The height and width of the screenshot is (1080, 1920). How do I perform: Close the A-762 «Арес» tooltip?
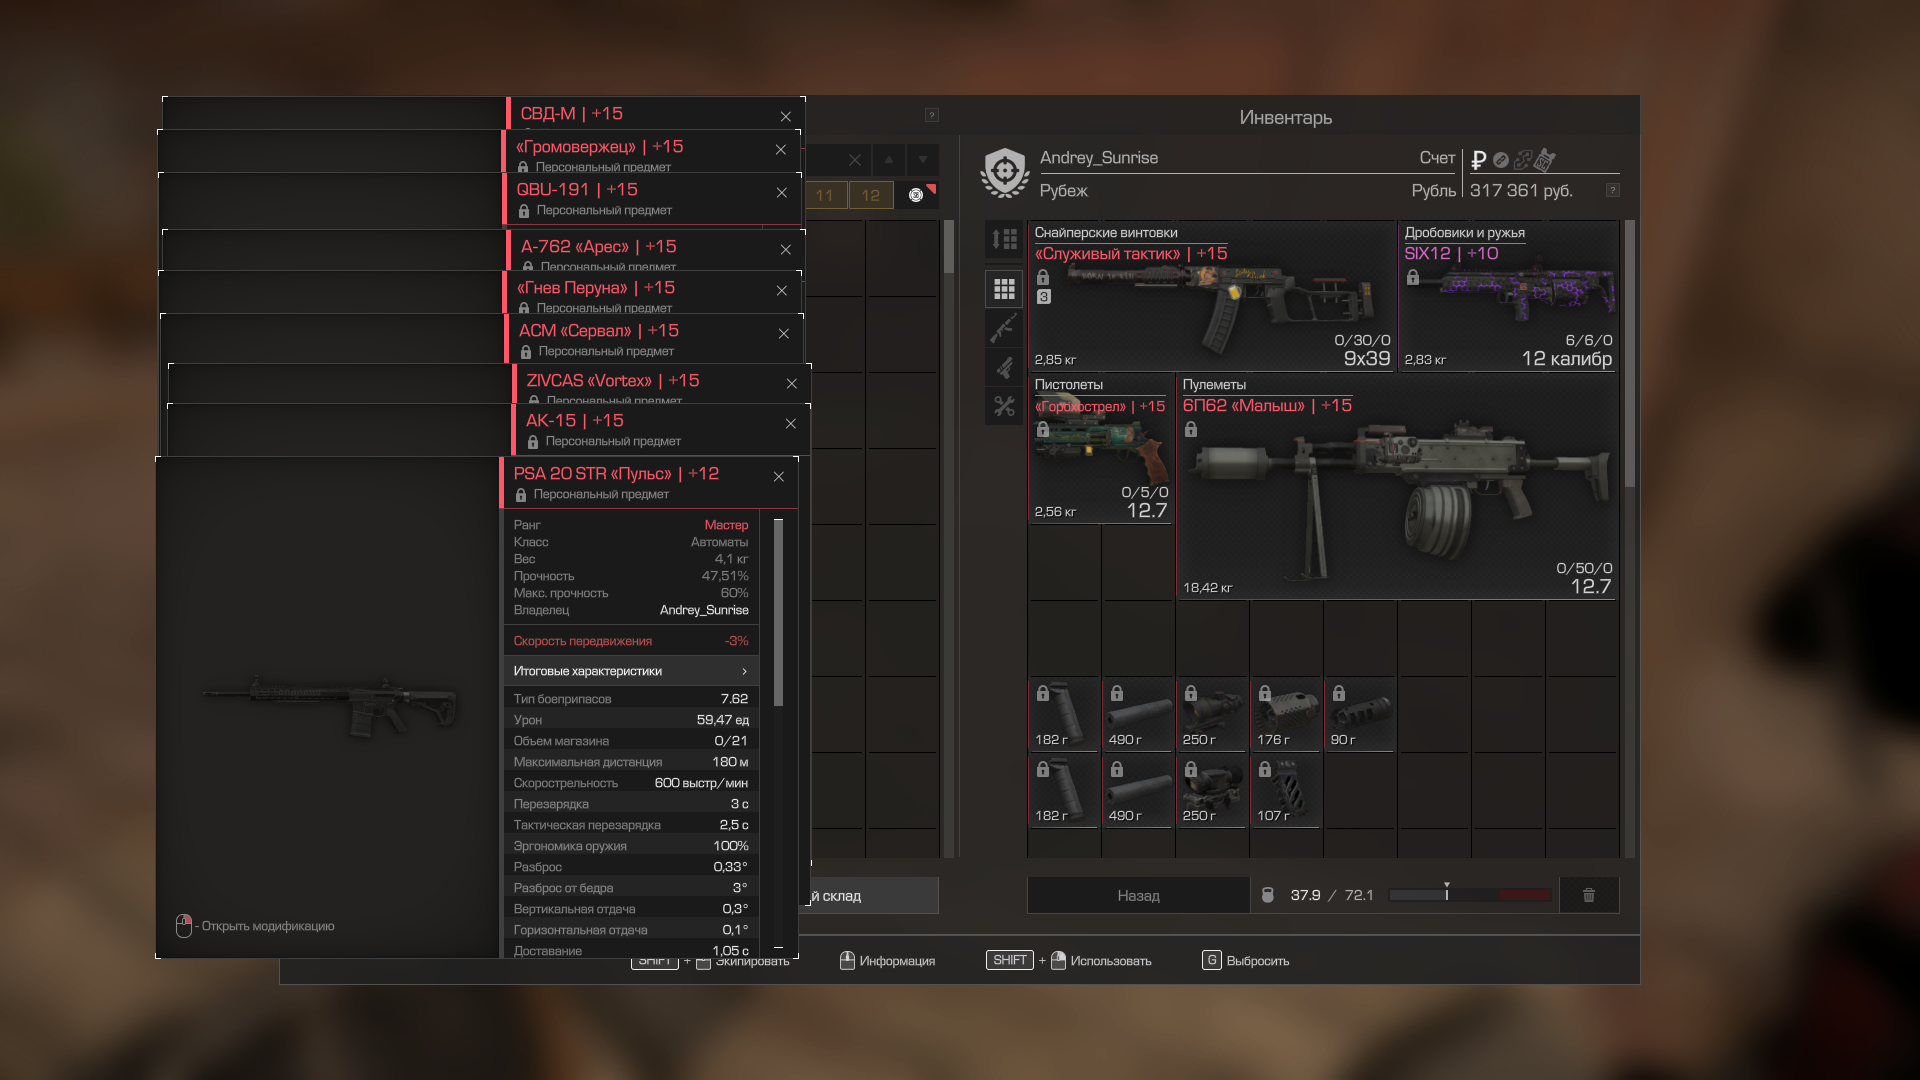pyautogui.click(x=786, y=250)
